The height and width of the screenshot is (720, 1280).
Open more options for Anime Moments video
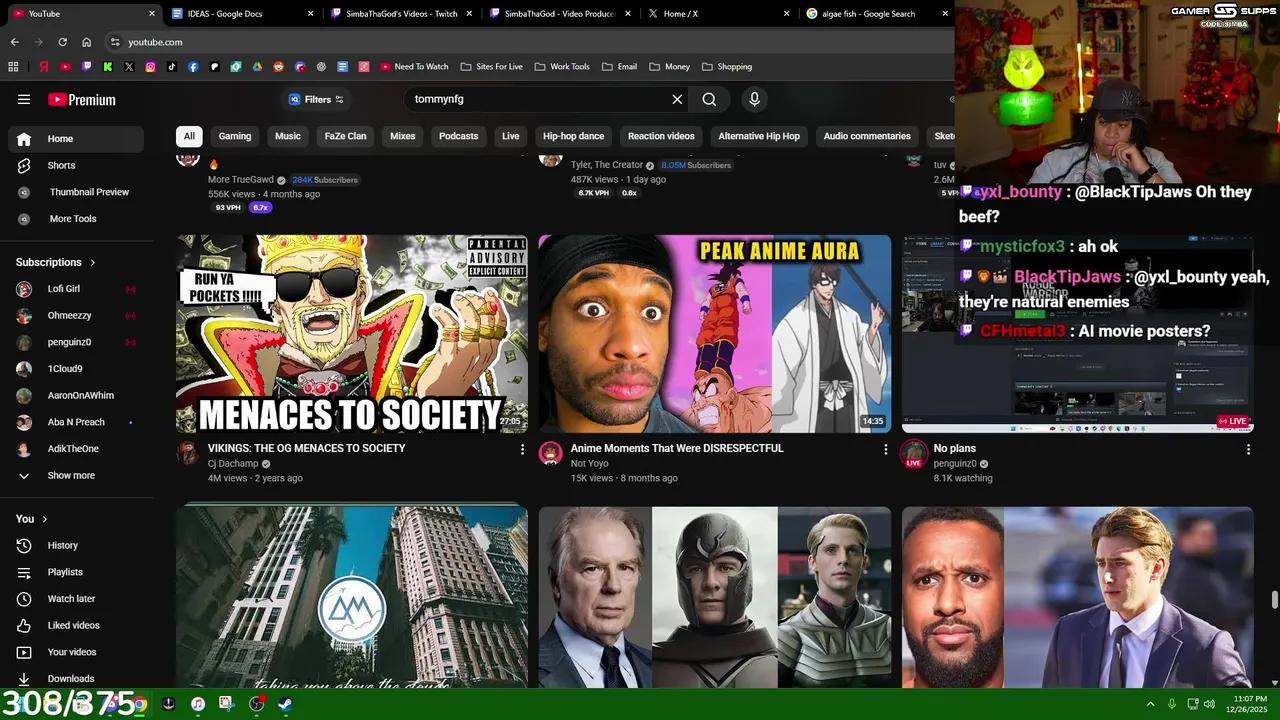[885, 450]
